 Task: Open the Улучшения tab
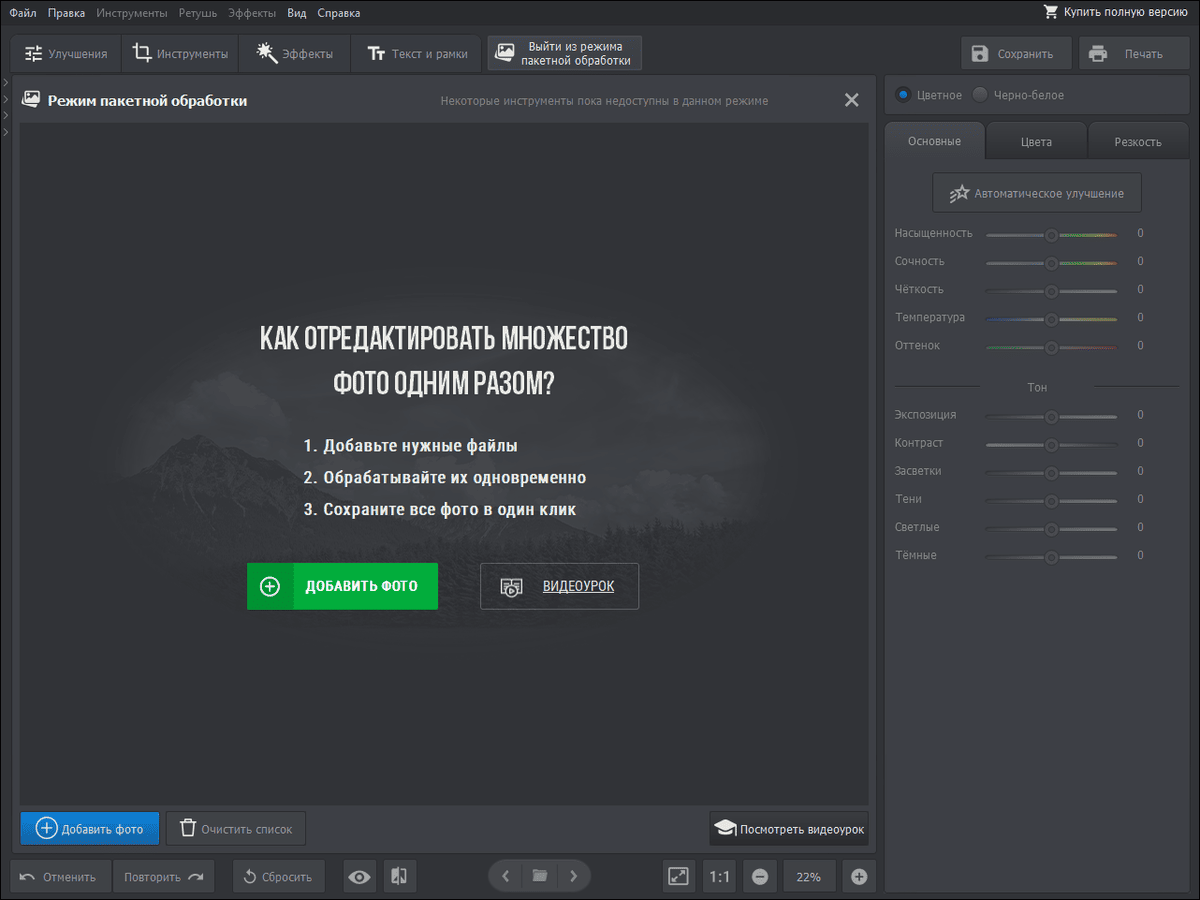tap(66, 54)
